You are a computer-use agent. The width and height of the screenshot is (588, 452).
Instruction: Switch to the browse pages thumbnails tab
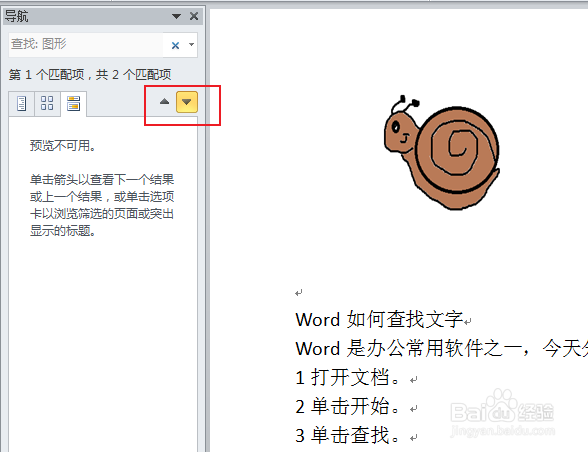[47, 103]
